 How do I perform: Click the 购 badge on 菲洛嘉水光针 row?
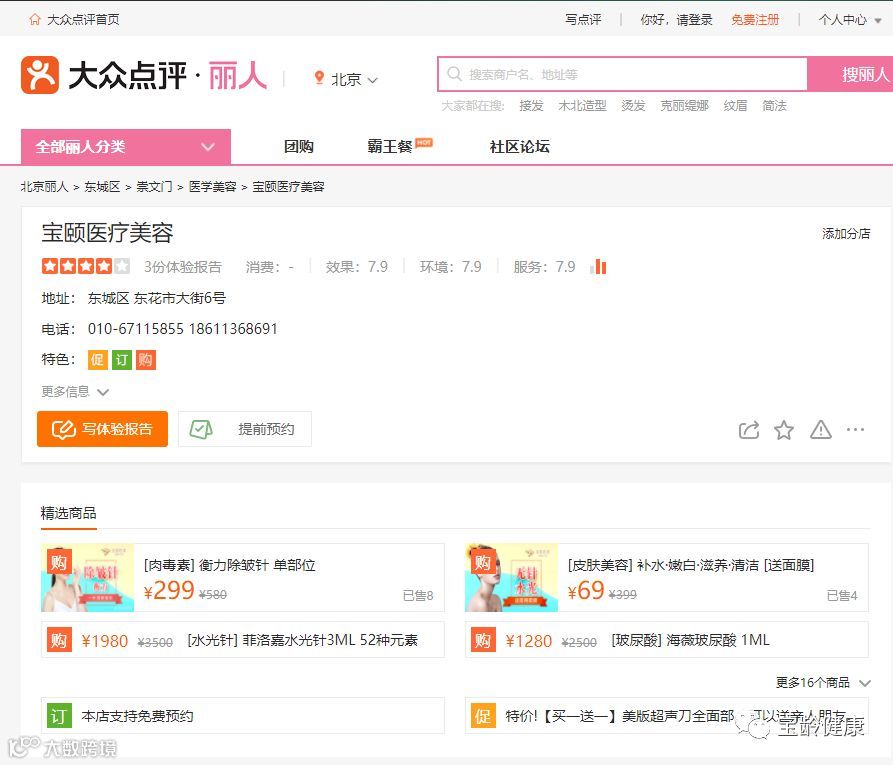click(59, 640)
